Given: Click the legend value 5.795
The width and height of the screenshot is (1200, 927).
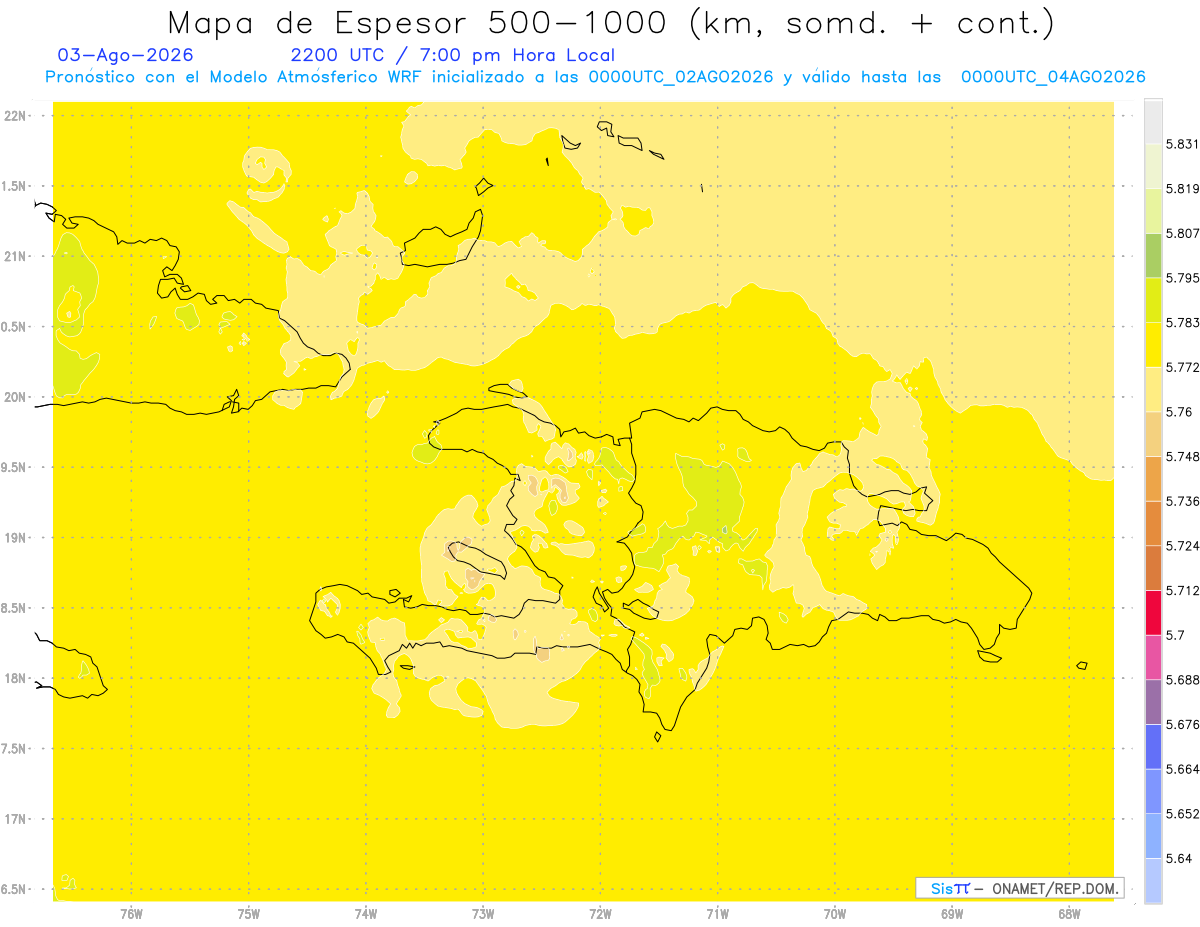Looking at the screenshot, I should tap(1182, 278).
